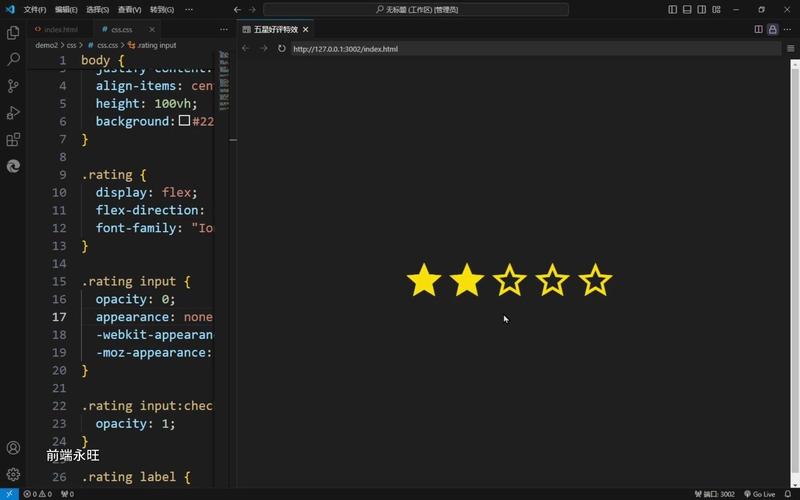The height and width of the screenshot is (500, 800).
Task: Switch to the index.html editor tab
Action: pos(60,29)
